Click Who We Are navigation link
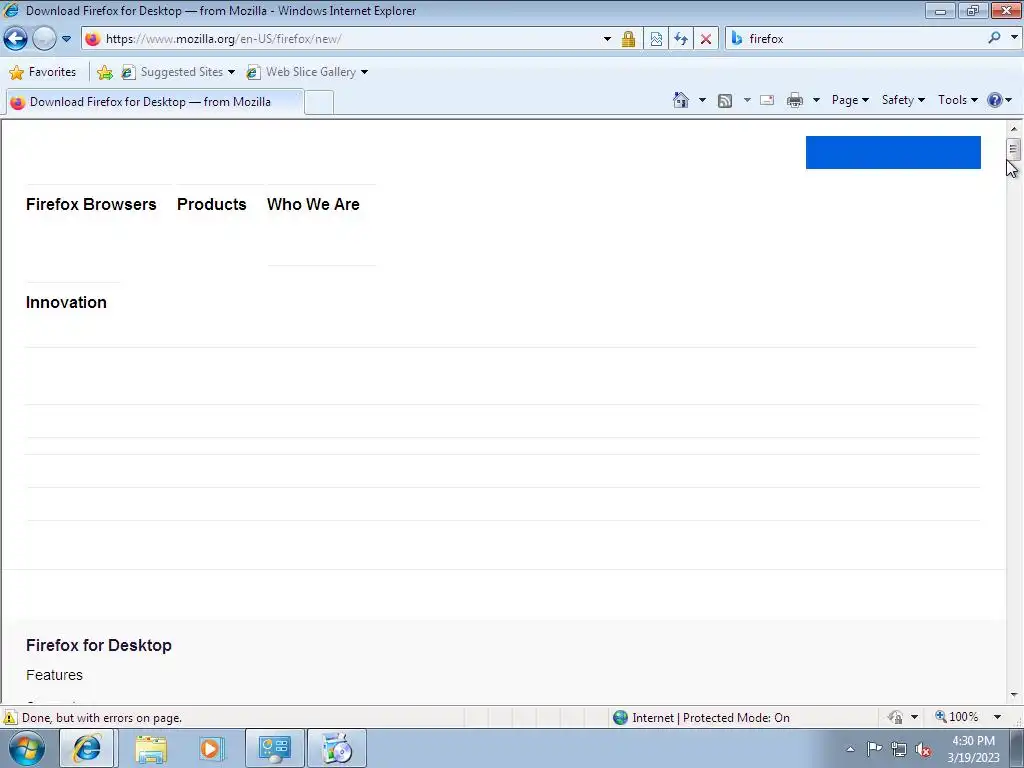The width and height of the screenshot is (1024, 768). click(313, 204)
